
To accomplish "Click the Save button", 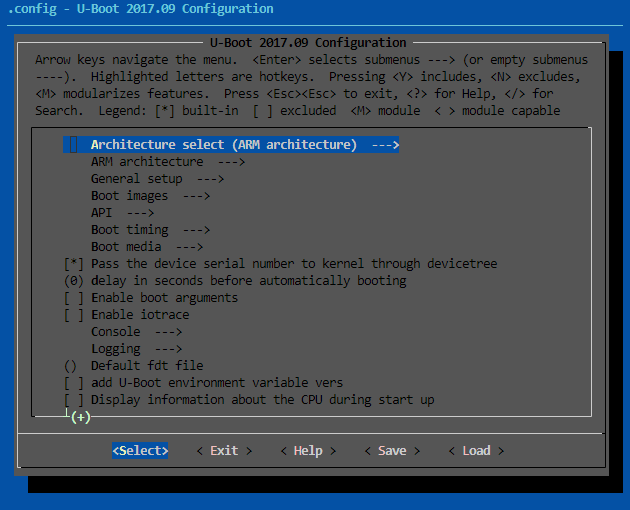I will tap(392, 451).
